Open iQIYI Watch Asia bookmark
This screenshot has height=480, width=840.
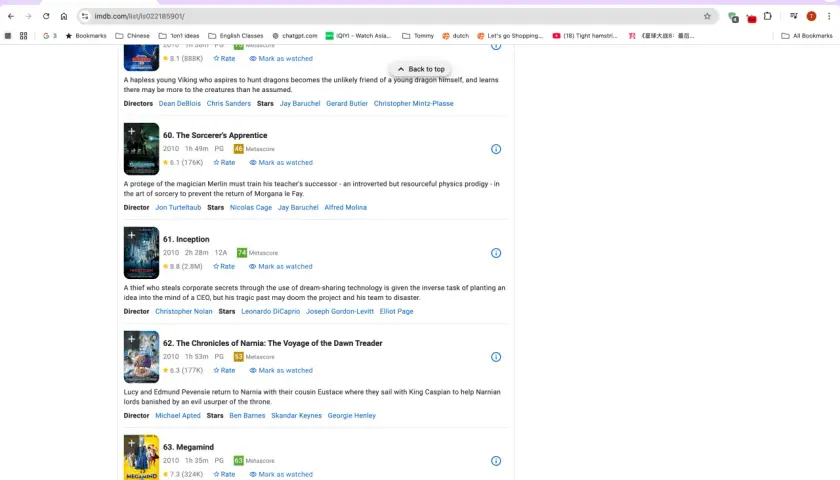358,35
